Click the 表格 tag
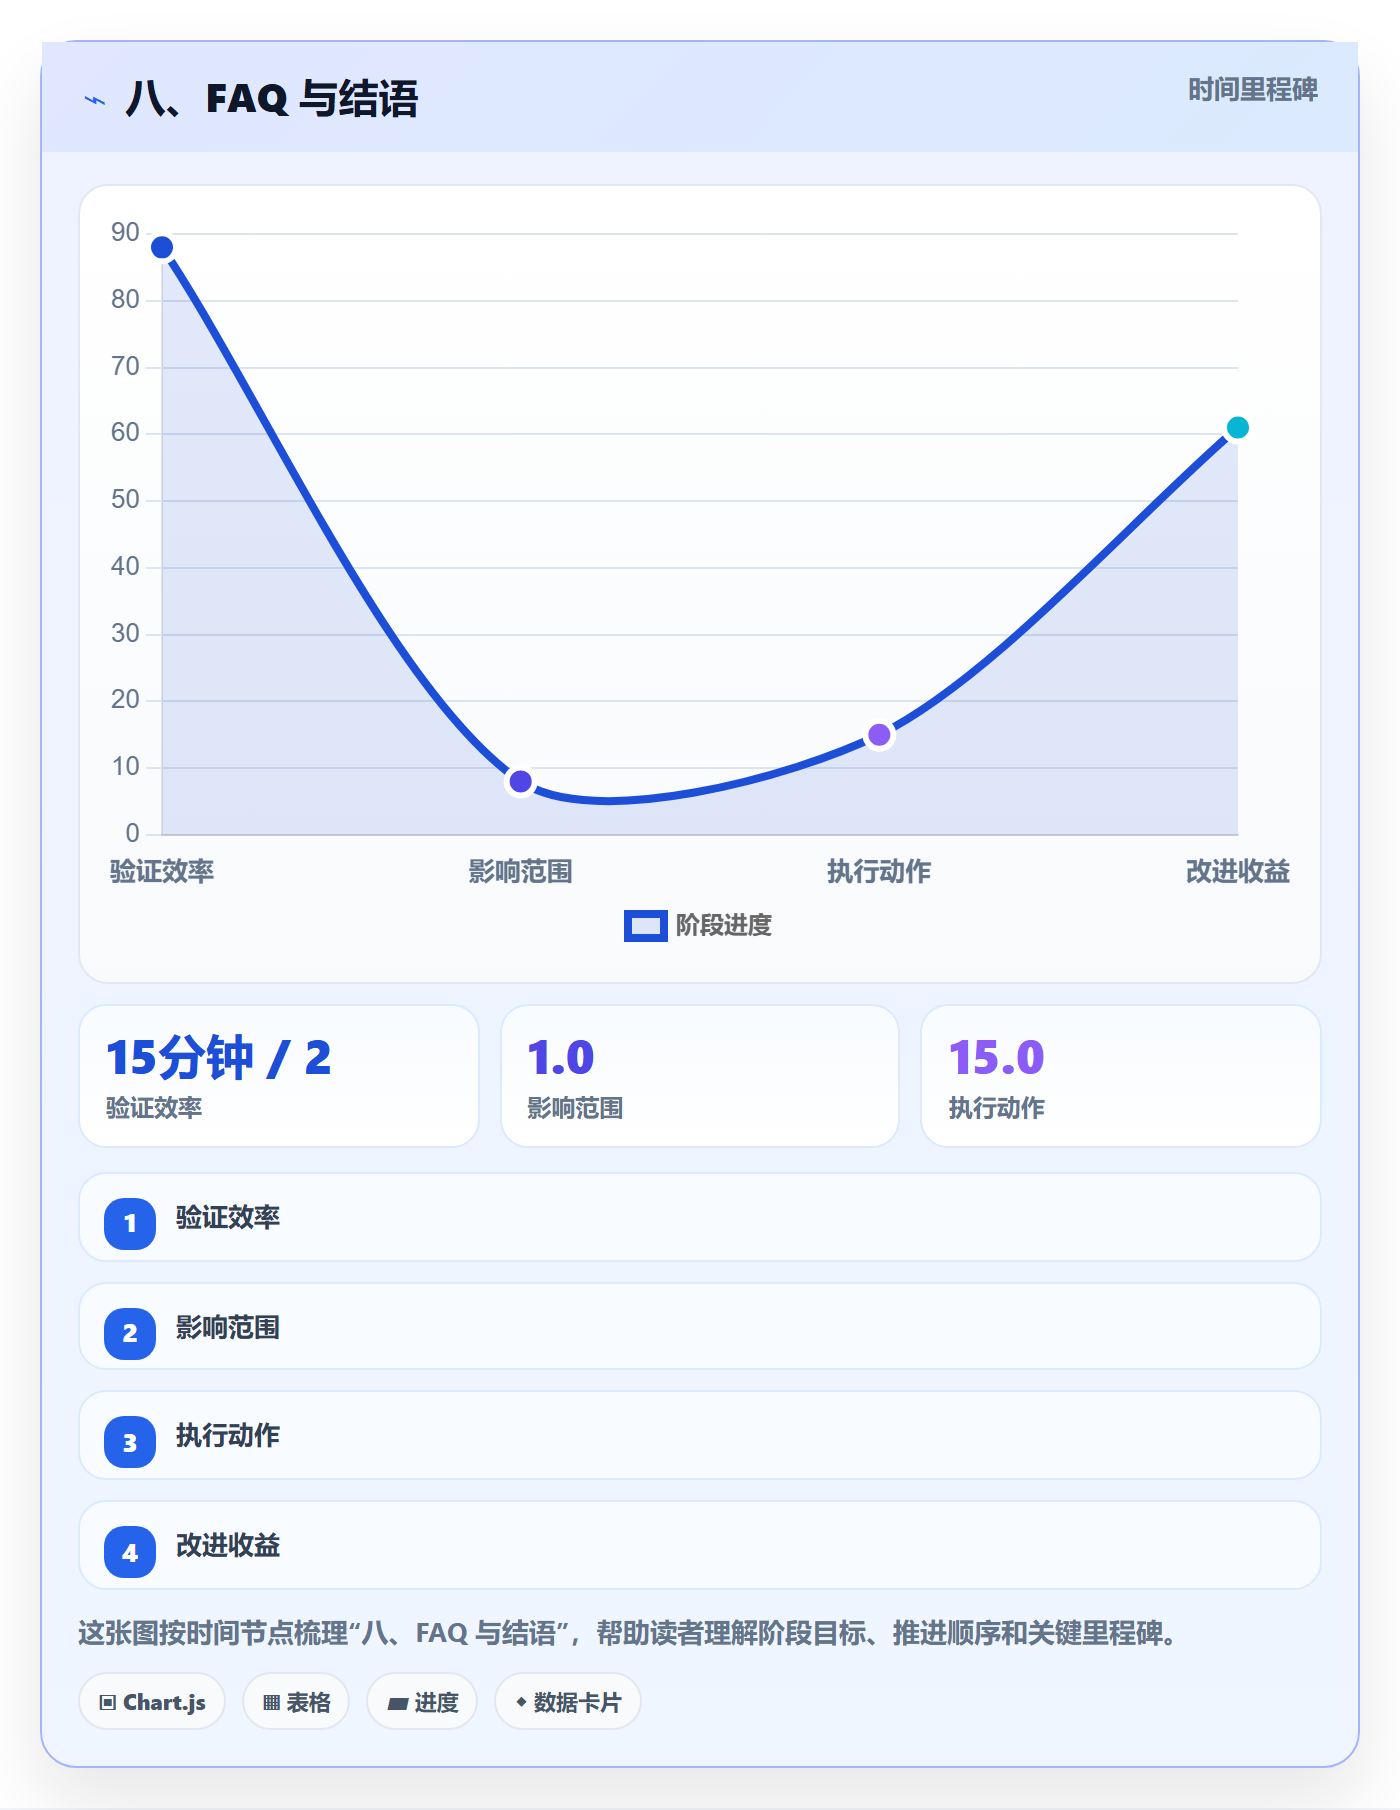This screenshot has width=1400, height=1810. click(x=296, y=1702)
